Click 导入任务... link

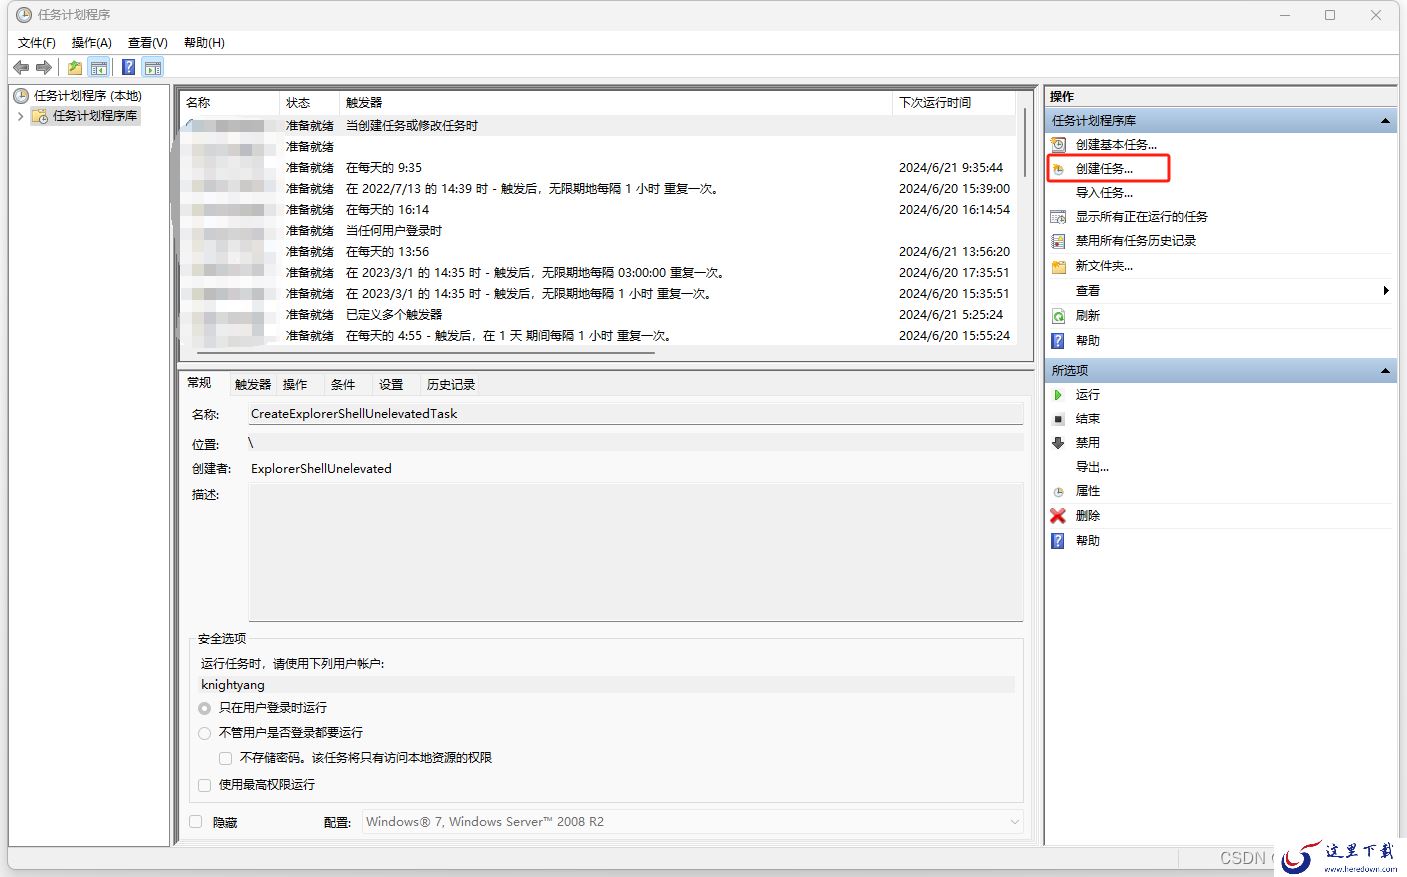(x=1104, y=193)
